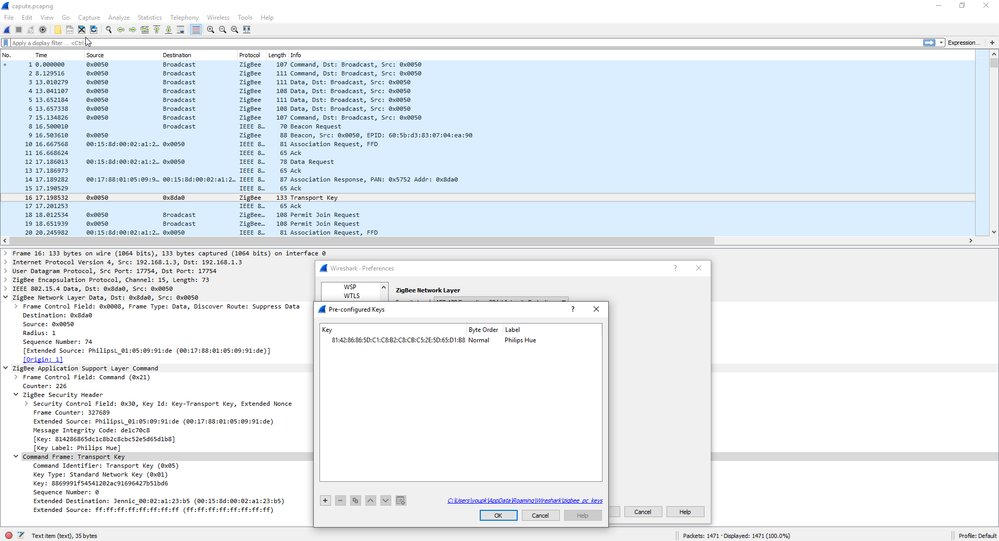Expand User Datagram Protocol row
The width and height of the screenshot is (999, 541).
pyautogui.click(x=6, y=271)
